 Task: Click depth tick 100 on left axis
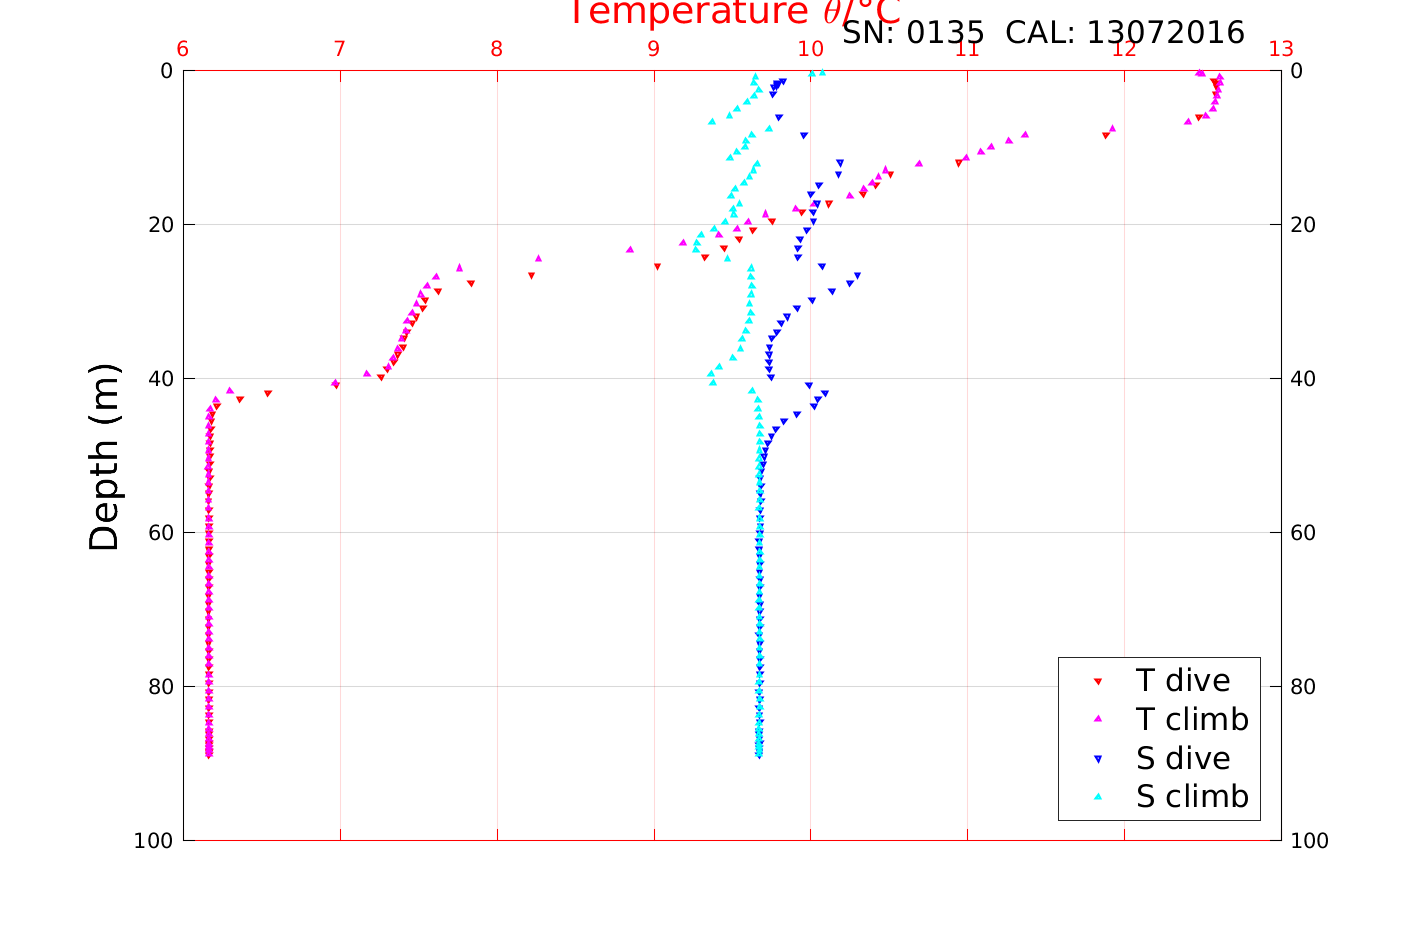point(153,841)
